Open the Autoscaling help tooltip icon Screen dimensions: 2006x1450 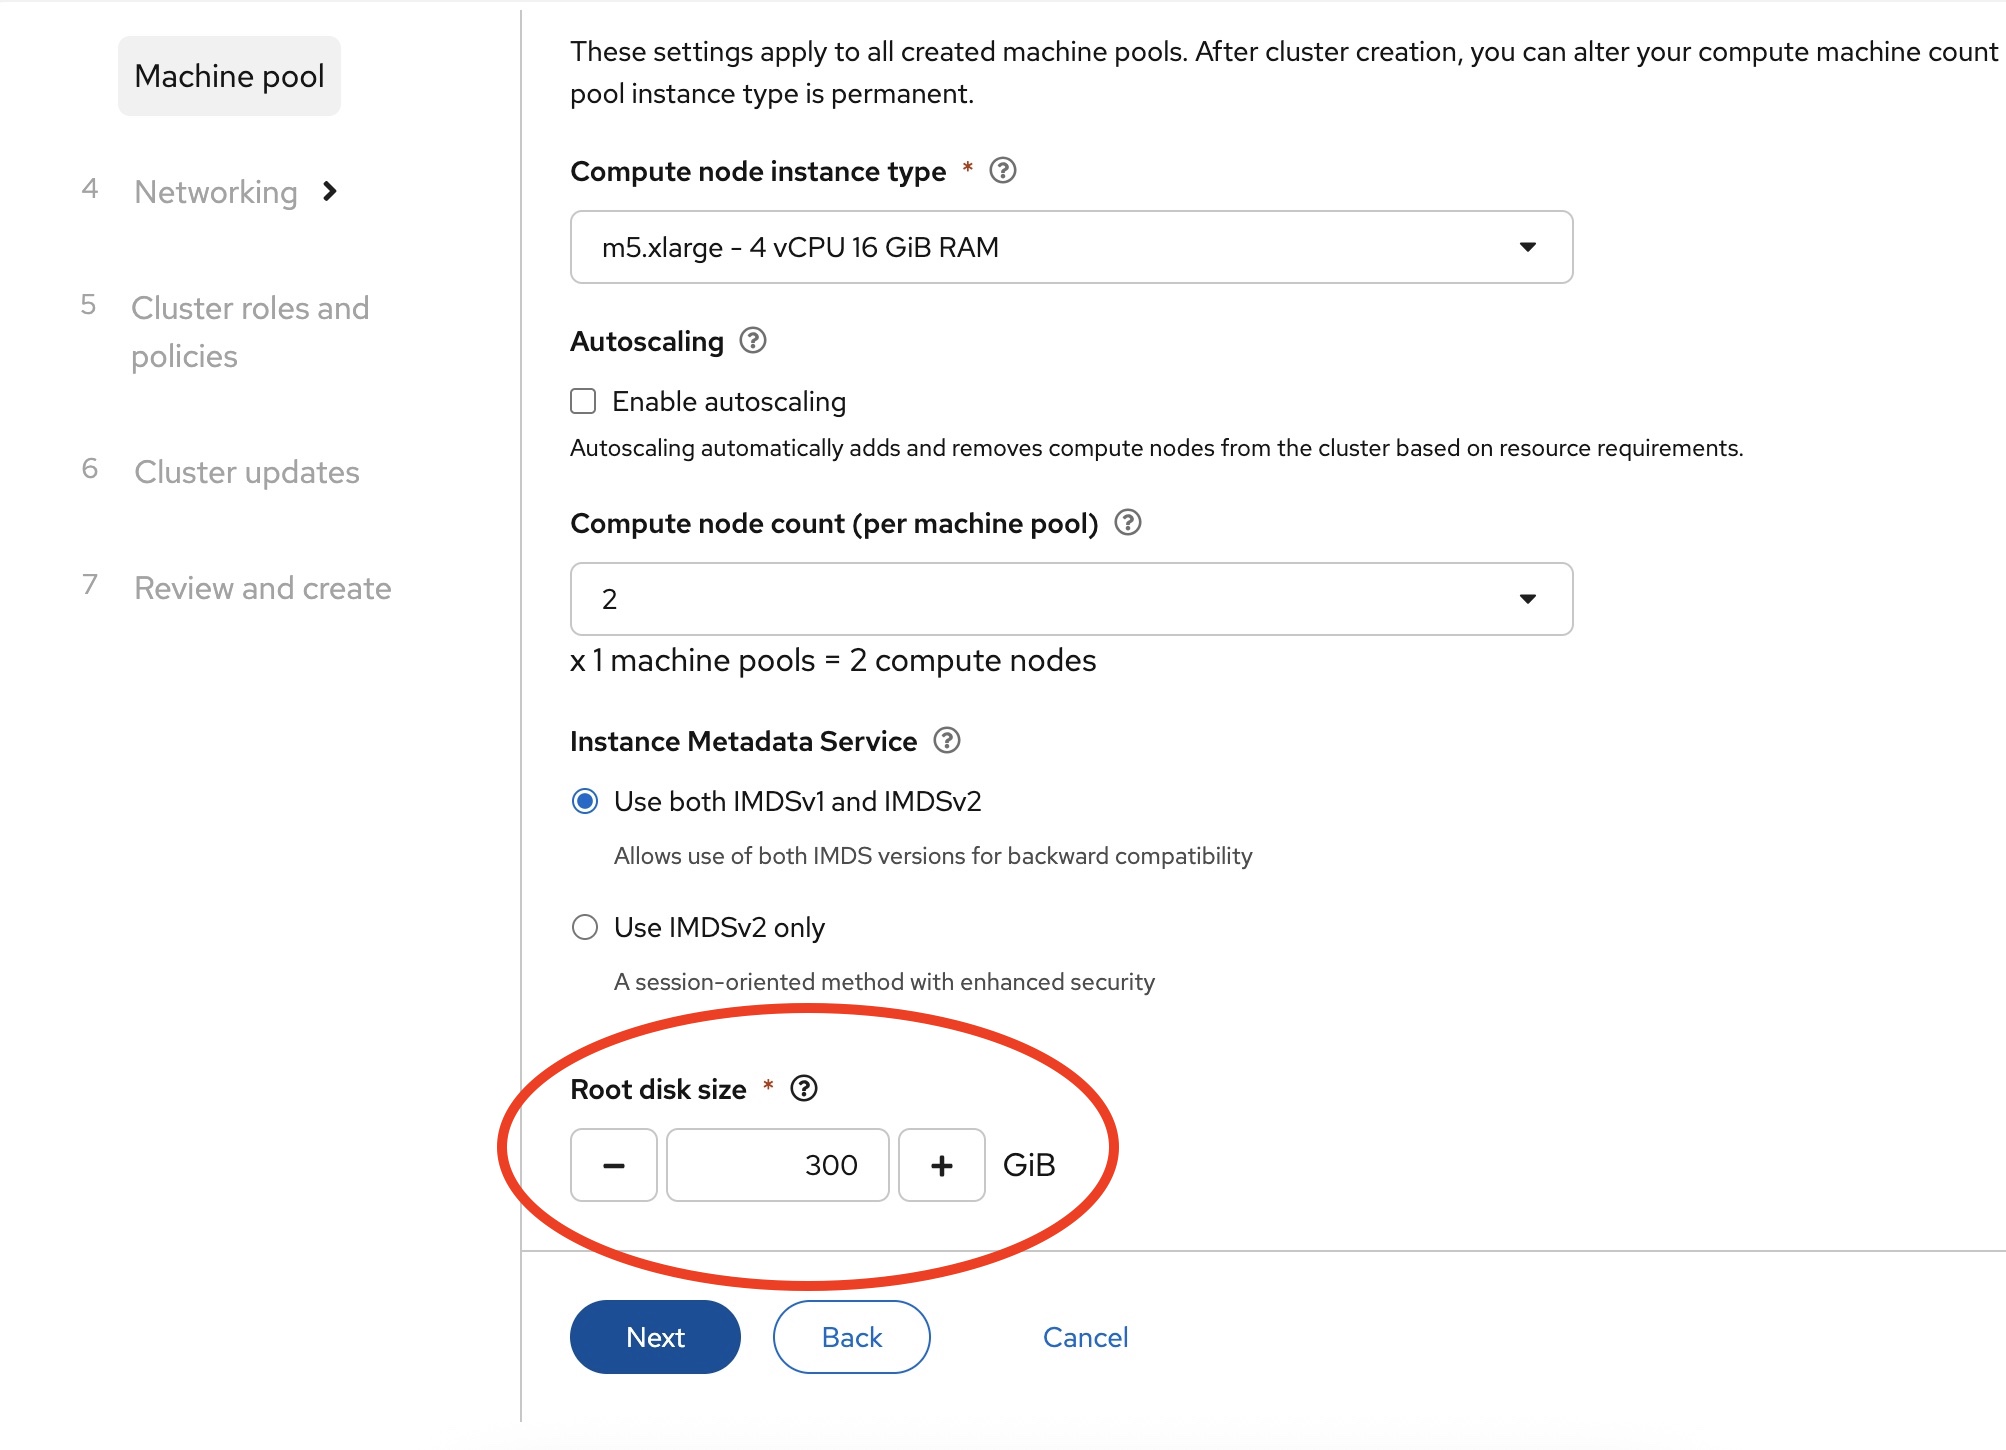click(x=753, y=341)
